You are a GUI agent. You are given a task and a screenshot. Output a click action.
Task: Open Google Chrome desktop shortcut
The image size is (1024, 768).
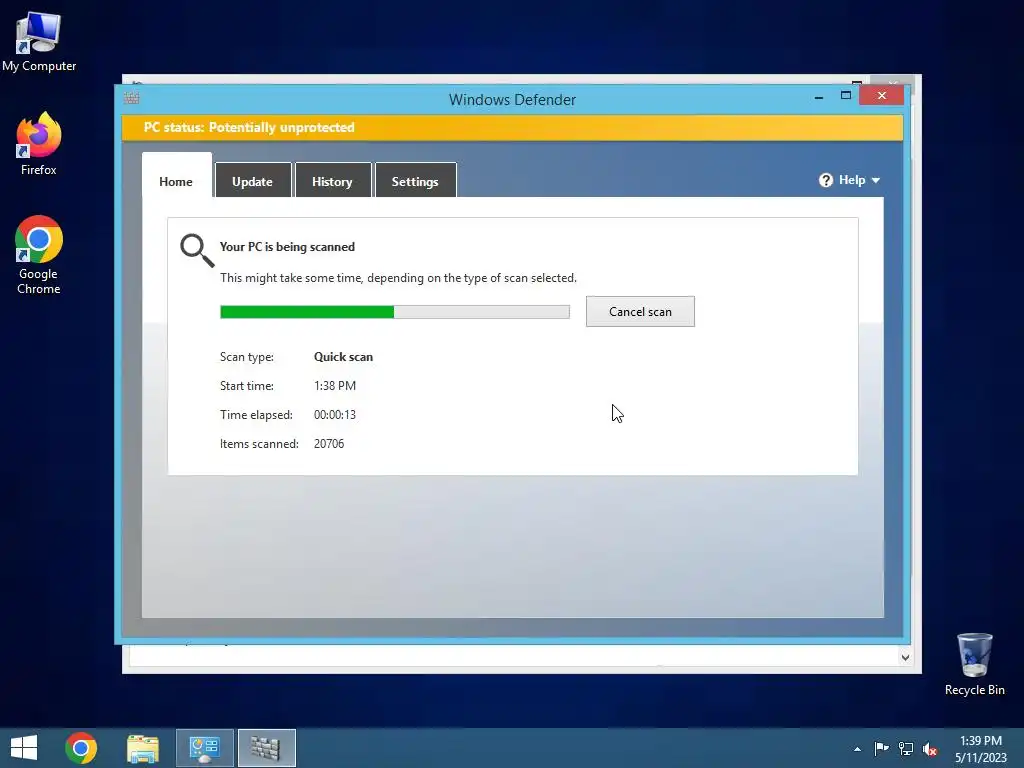click(39, 255)
